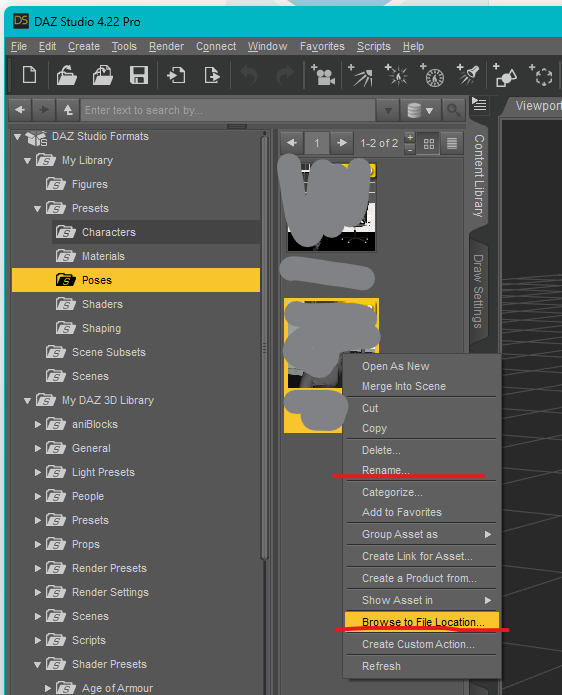This screenshot has width=562, height=695.
Task: Save the scene with the floppy disk icon
Action: [139, 74]
